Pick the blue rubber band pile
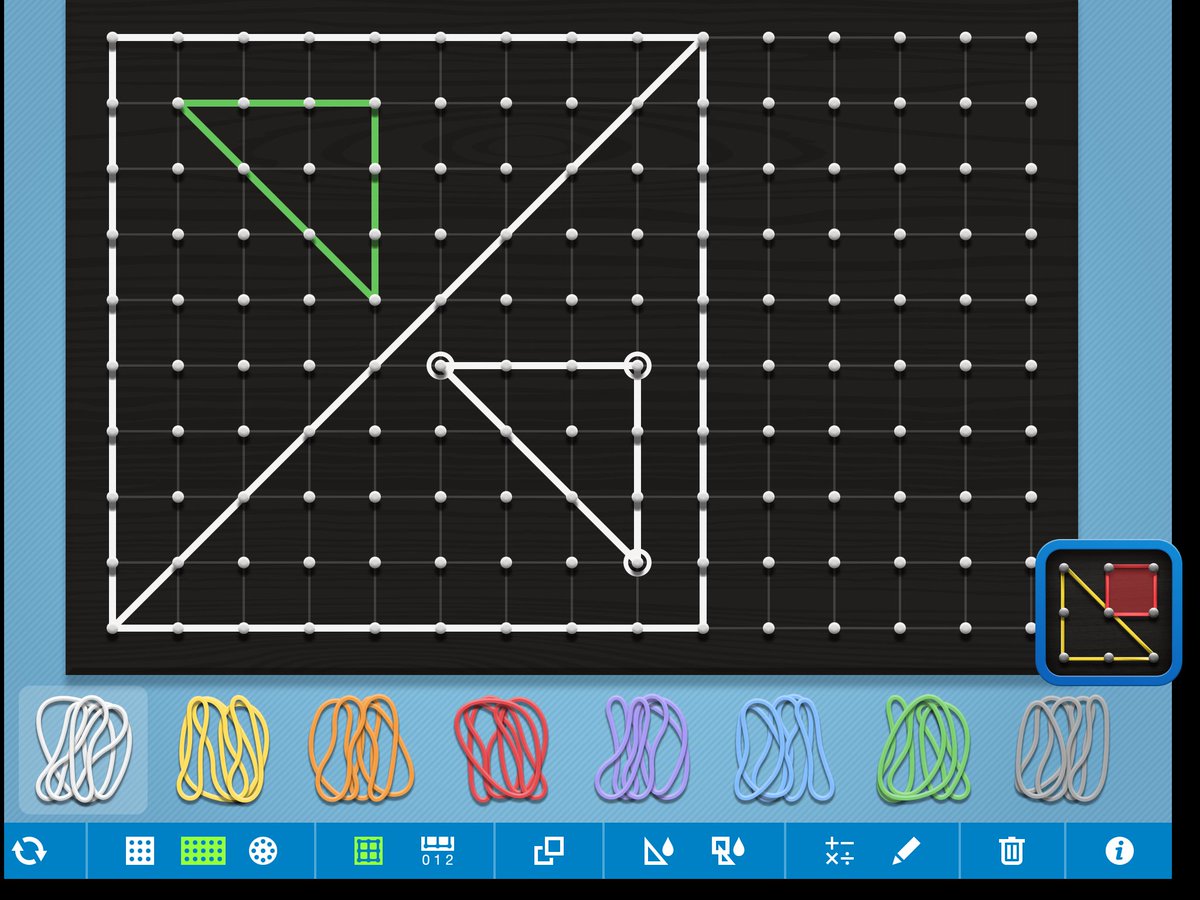The image size is (1200, 900). coord(783,748)
